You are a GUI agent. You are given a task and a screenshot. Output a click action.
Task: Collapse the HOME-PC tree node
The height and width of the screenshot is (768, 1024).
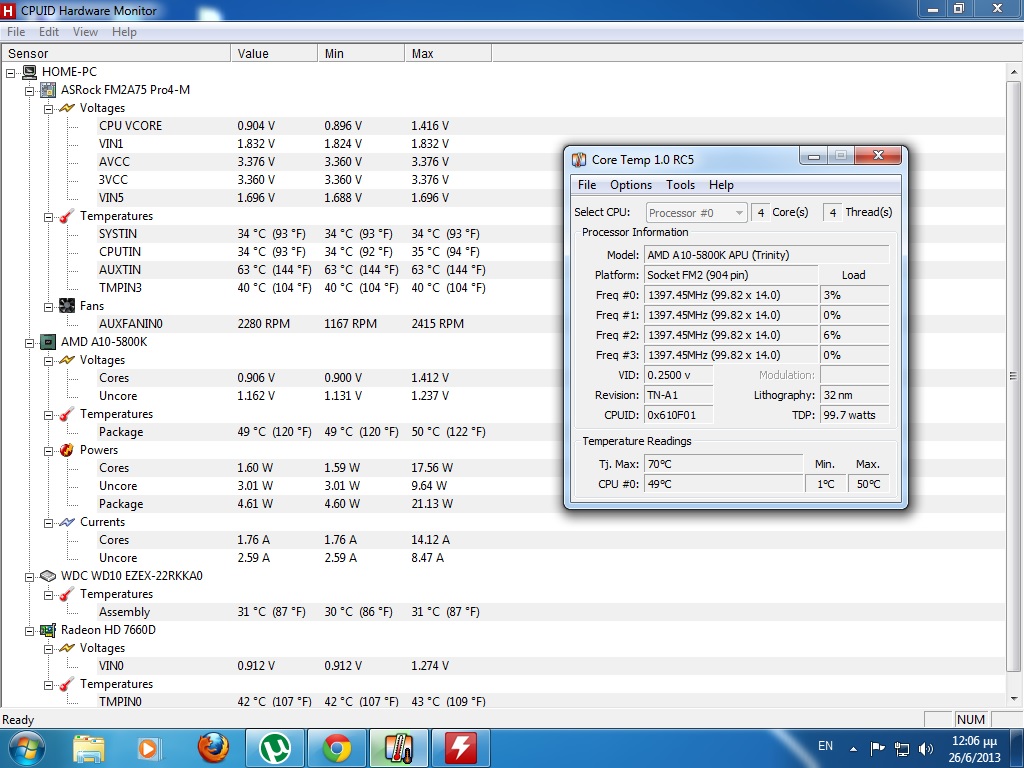tap(11, 72)
